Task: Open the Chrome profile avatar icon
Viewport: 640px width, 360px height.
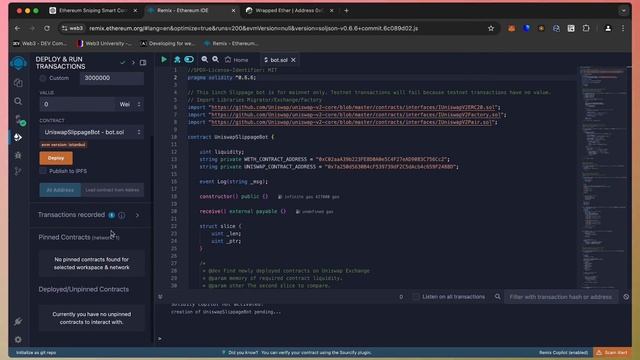Action: (608, 28)
